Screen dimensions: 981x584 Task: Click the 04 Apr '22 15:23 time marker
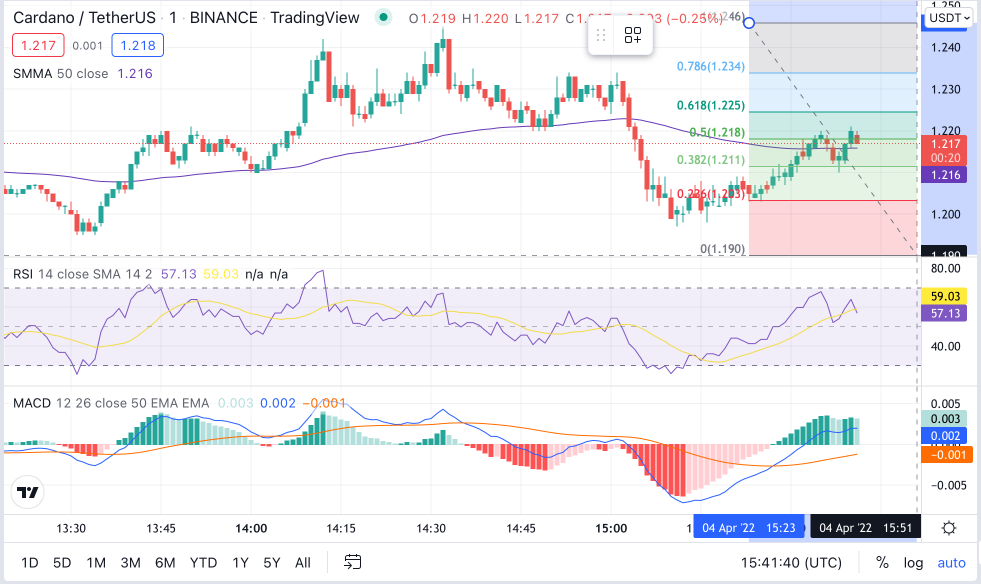click(749, 528)
